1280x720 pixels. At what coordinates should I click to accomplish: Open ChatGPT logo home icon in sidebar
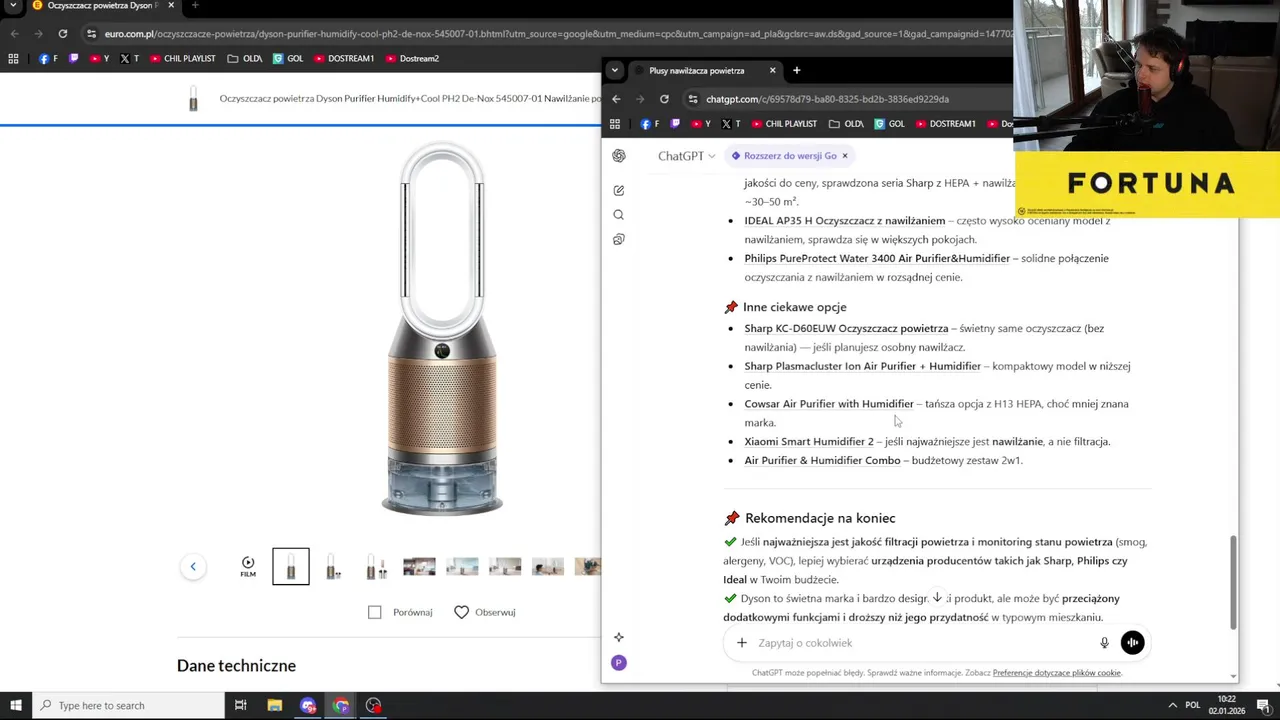619,156
